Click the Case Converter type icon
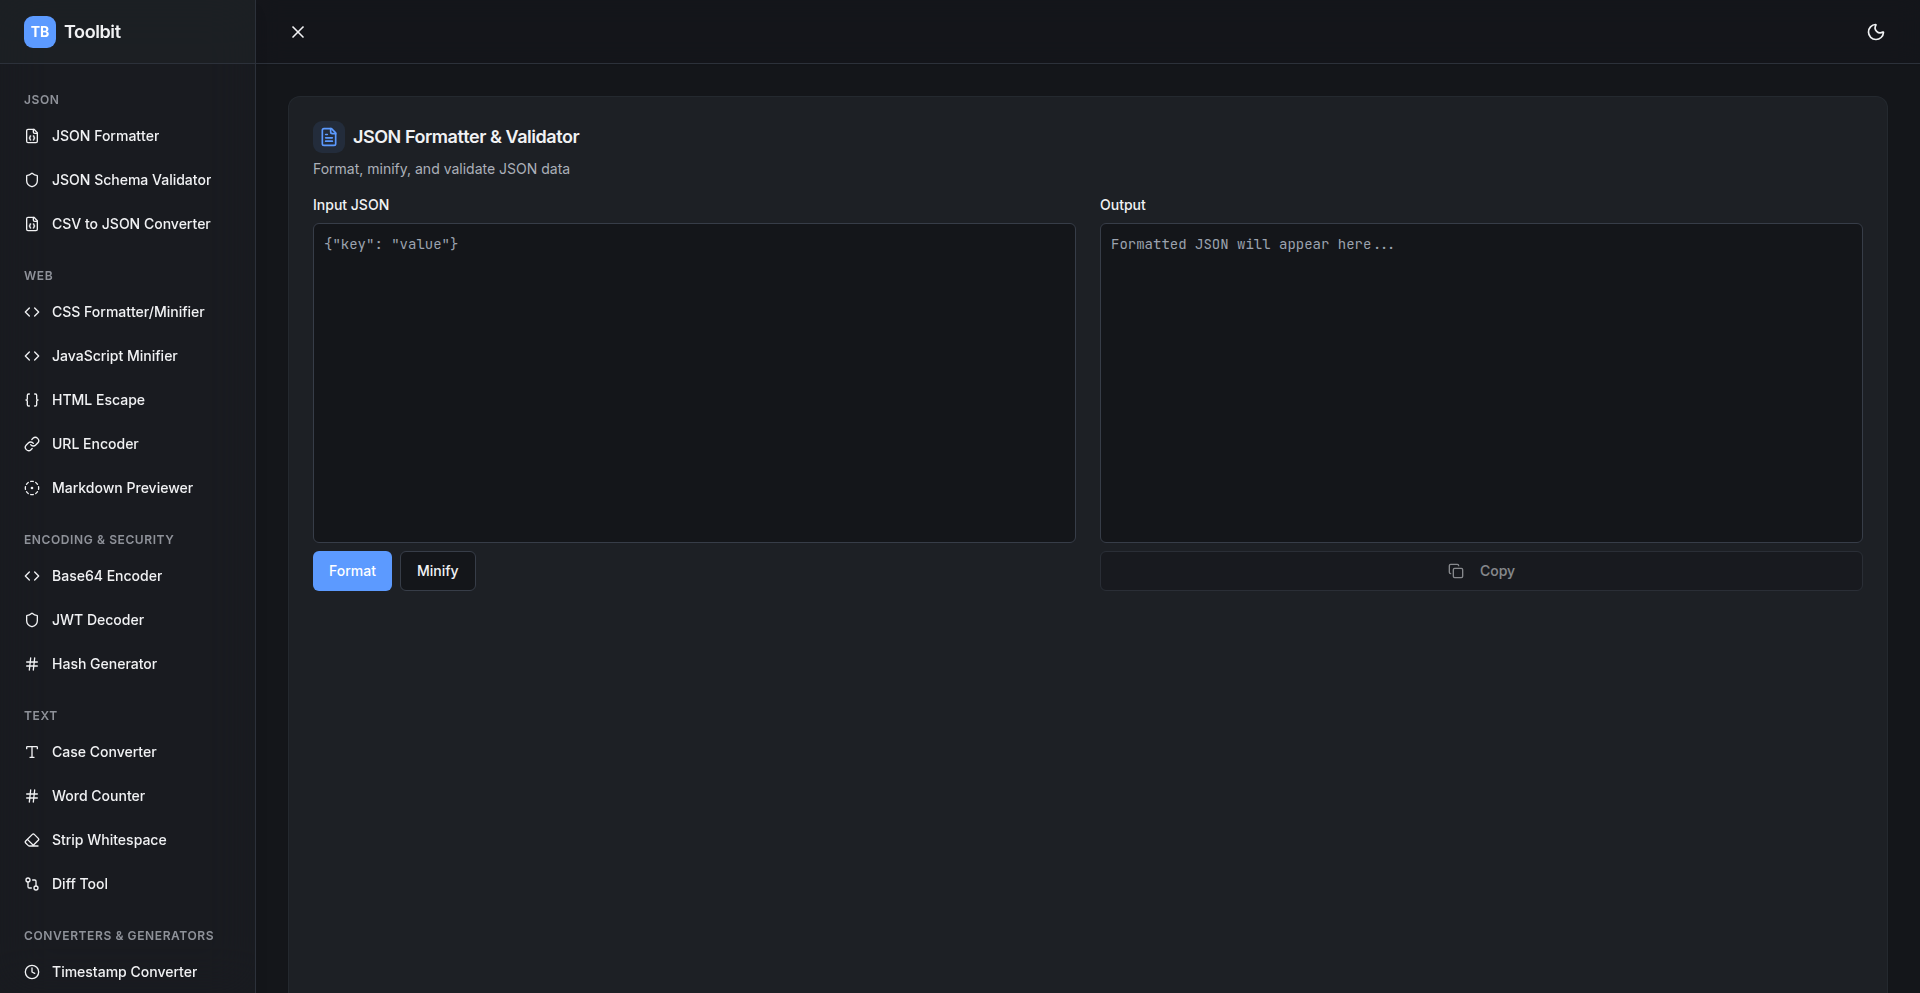This screenshot has width=1920, height=993. [32, 752]
